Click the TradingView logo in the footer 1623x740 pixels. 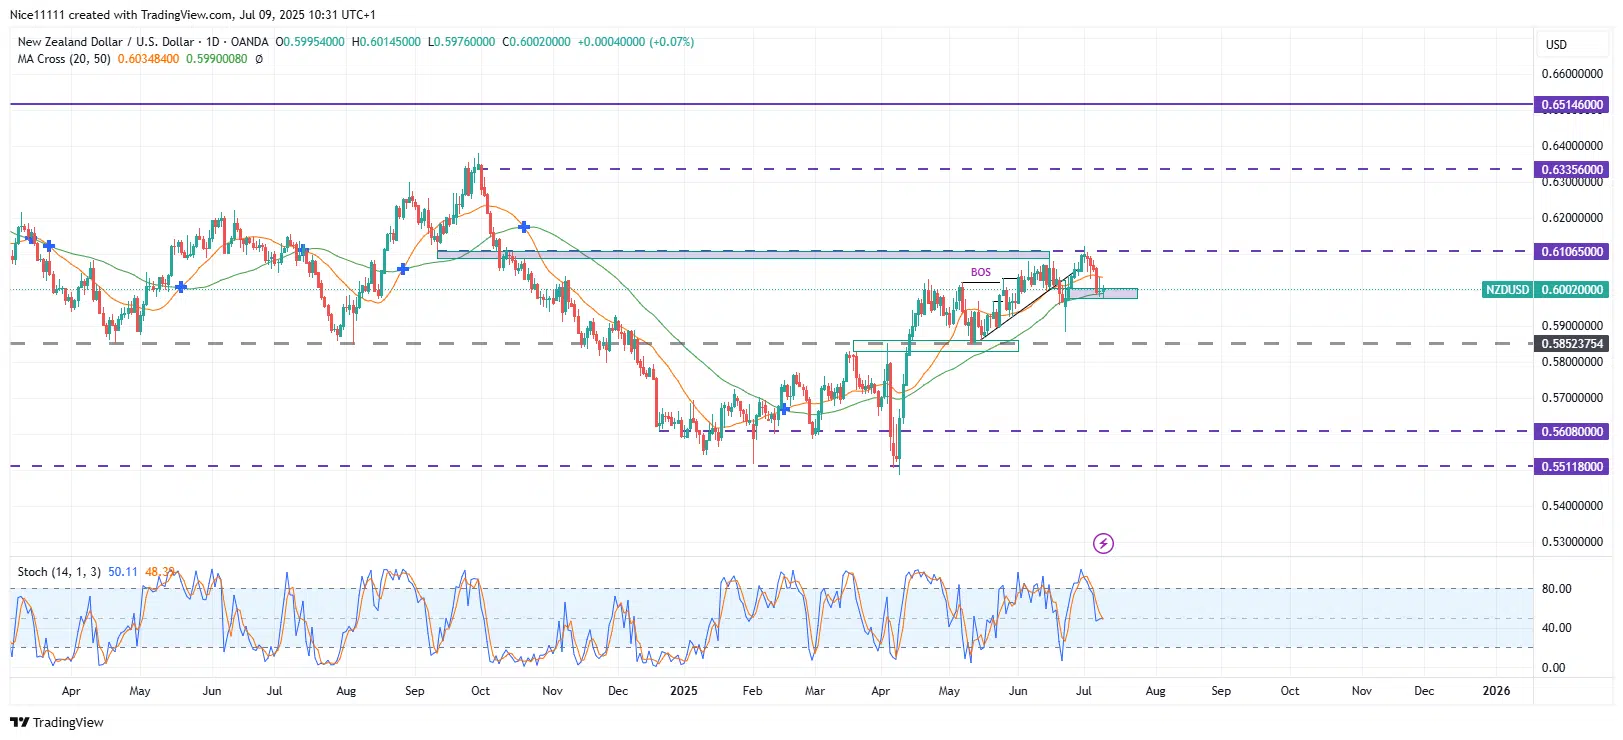coord(57,722)
